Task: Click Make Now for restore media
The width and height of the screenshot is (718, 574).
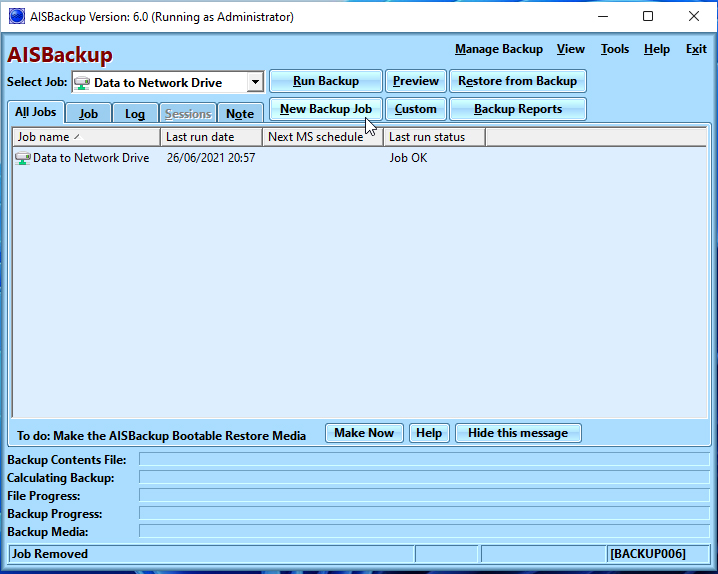Action: [364, 433]
